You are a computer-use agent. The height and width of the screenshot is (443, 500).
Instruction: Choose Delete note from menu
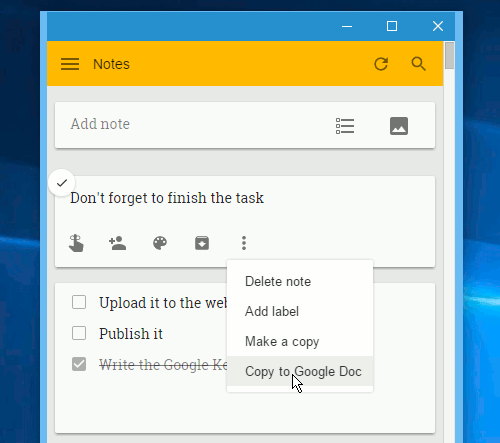[300, 282]
